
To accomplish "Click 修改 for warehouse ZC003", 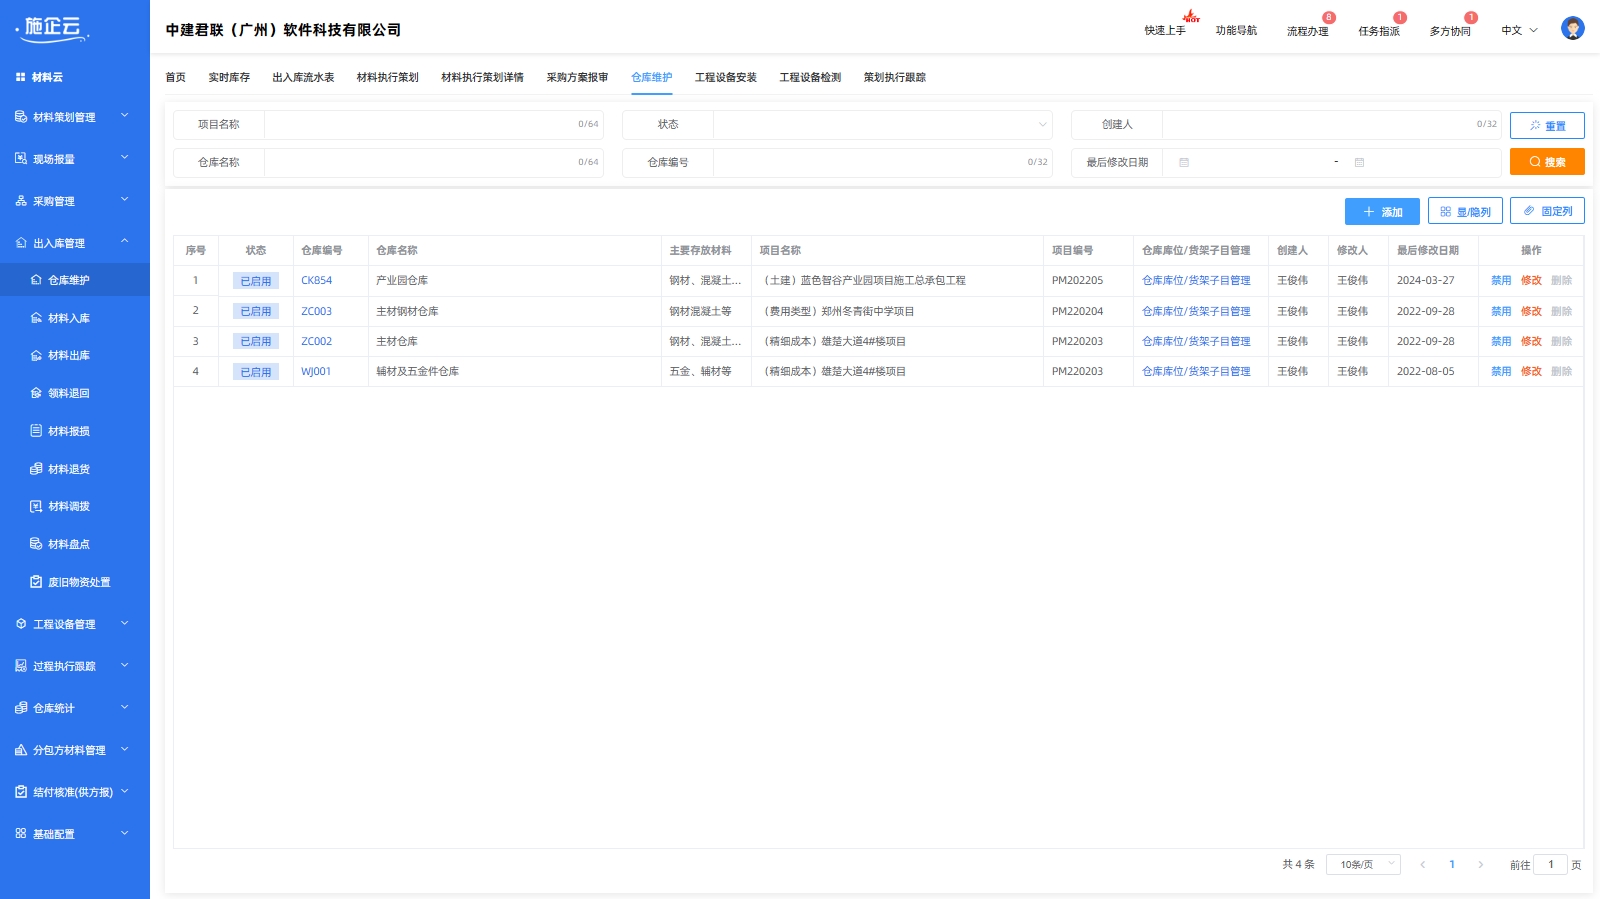I will click(1531, 311).
